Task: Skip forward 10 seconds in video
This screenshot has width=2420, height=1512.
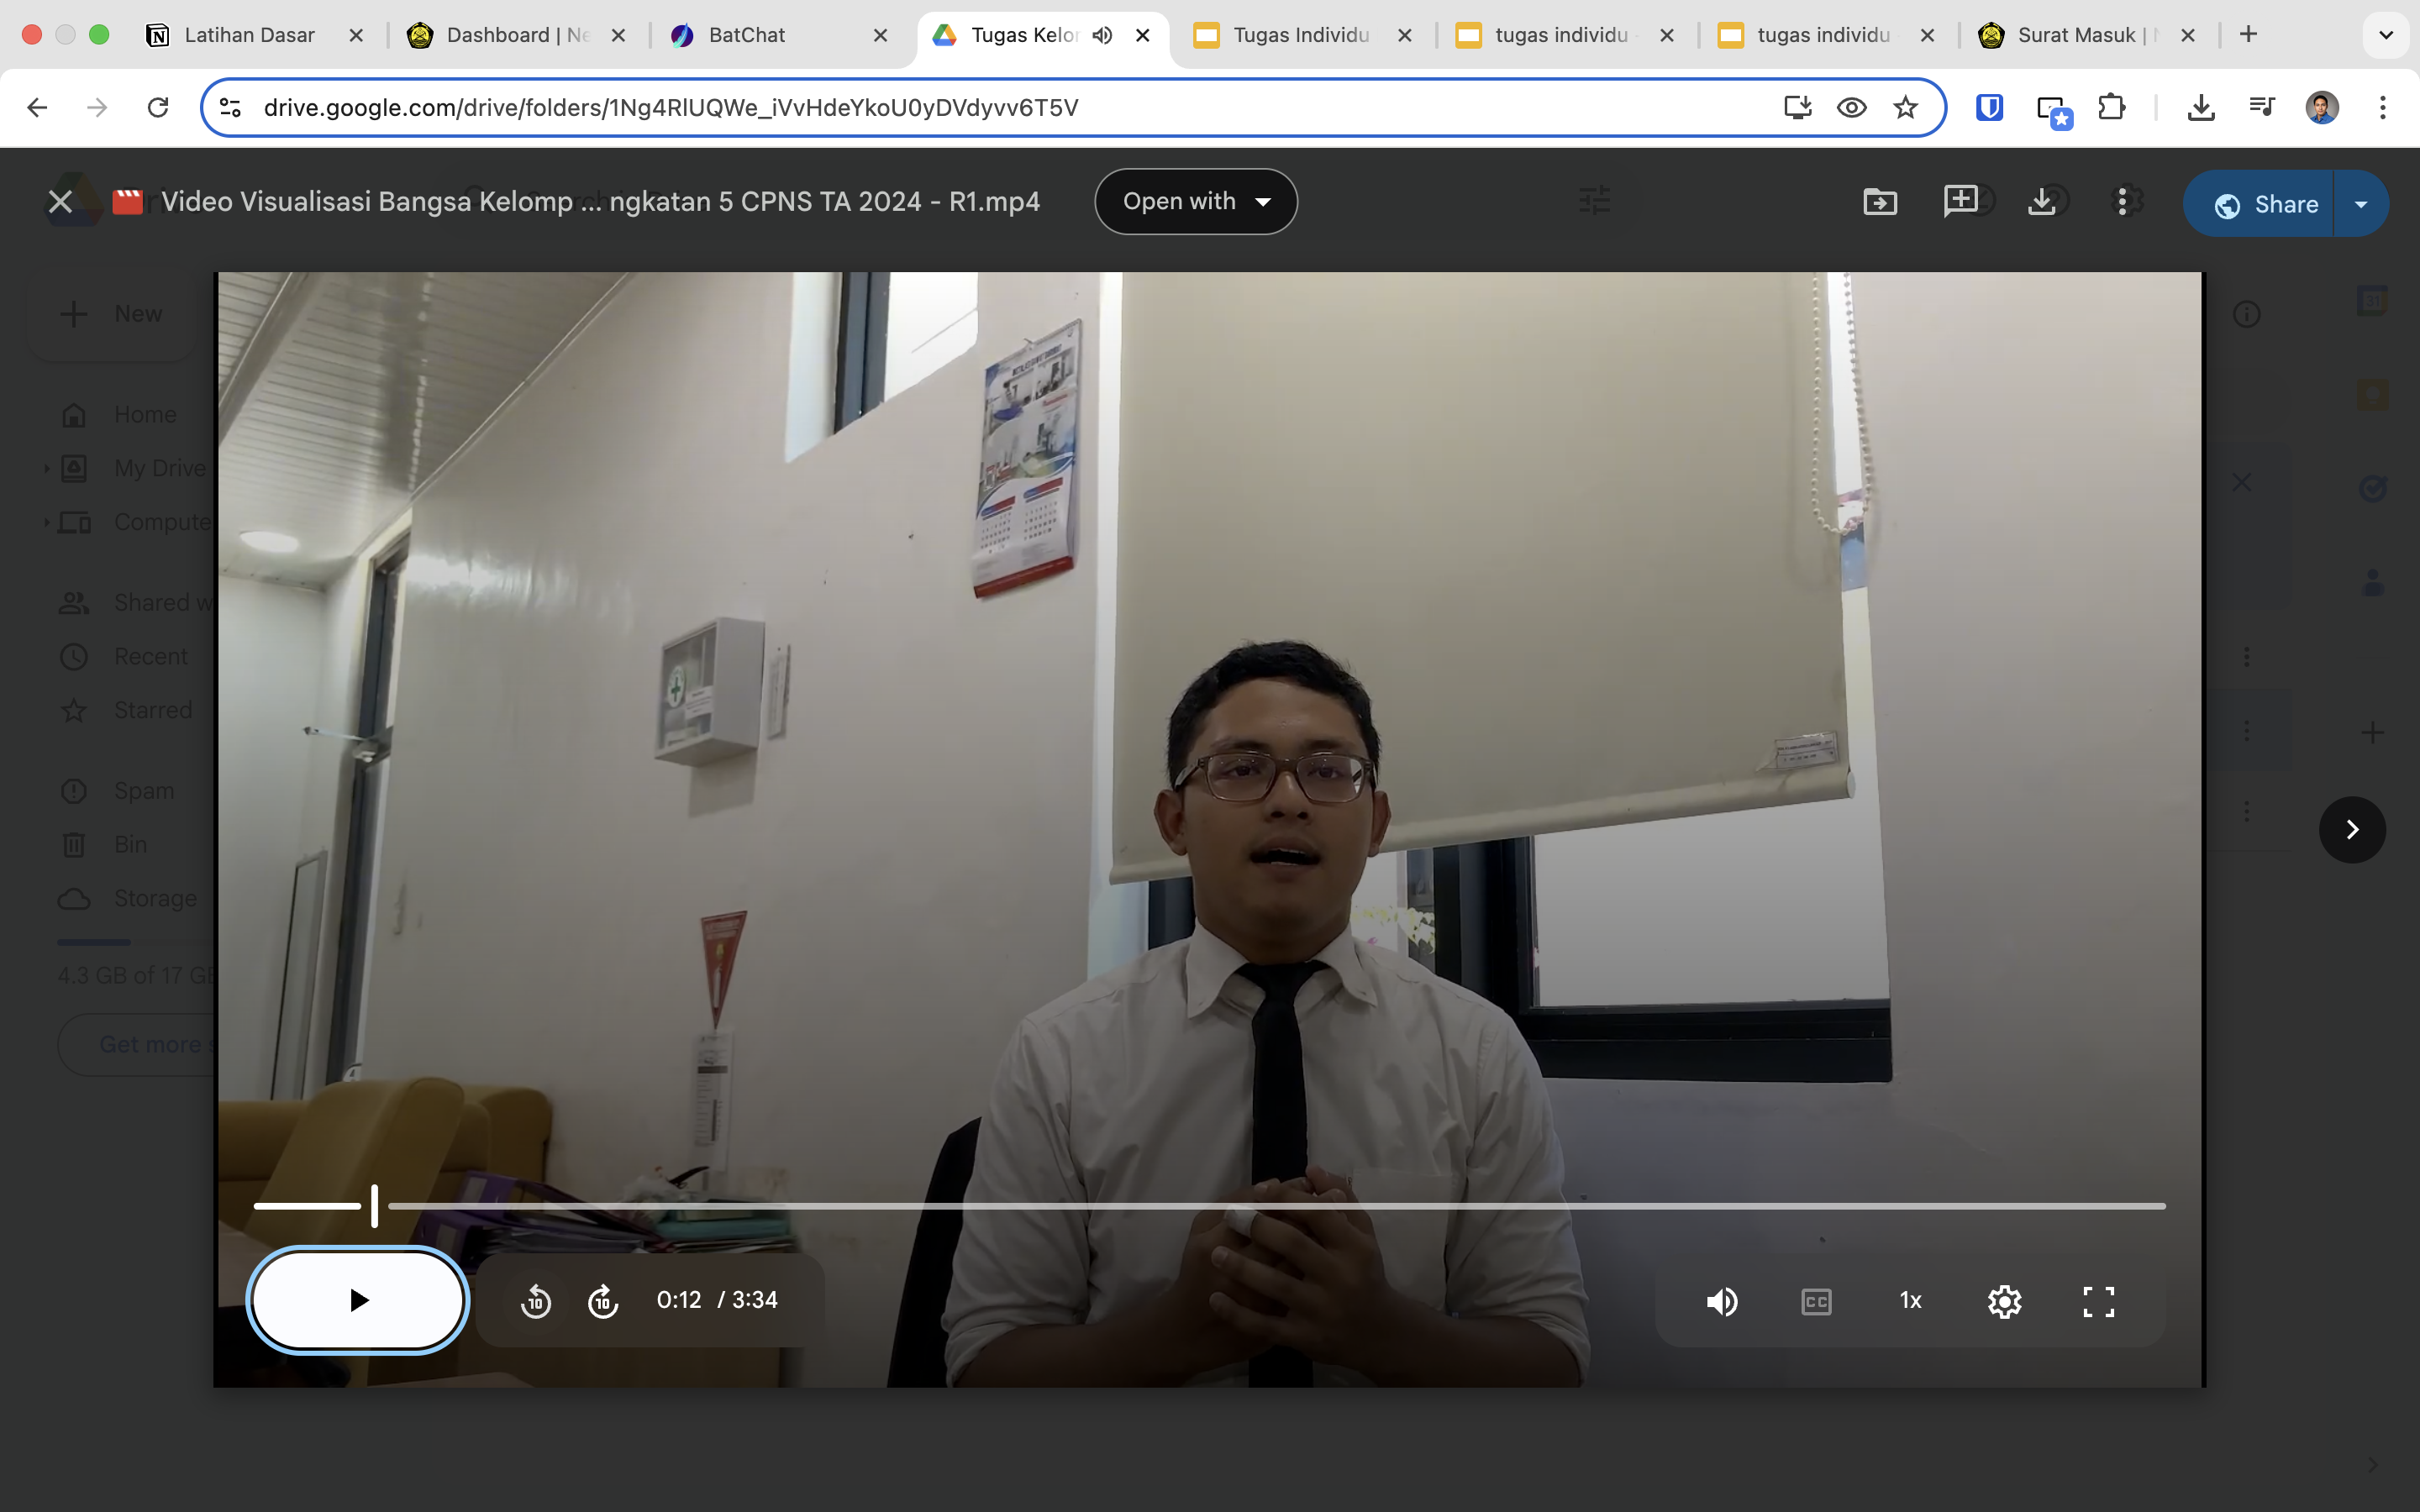Action: point(603,1301)
